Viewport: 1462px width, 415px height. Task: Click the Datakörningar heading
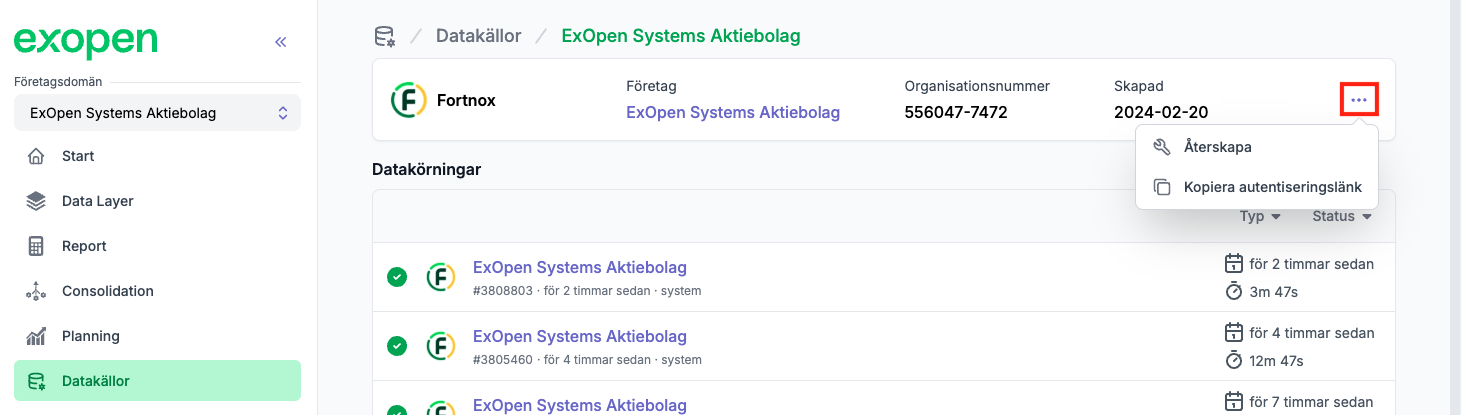click(427, 169)
